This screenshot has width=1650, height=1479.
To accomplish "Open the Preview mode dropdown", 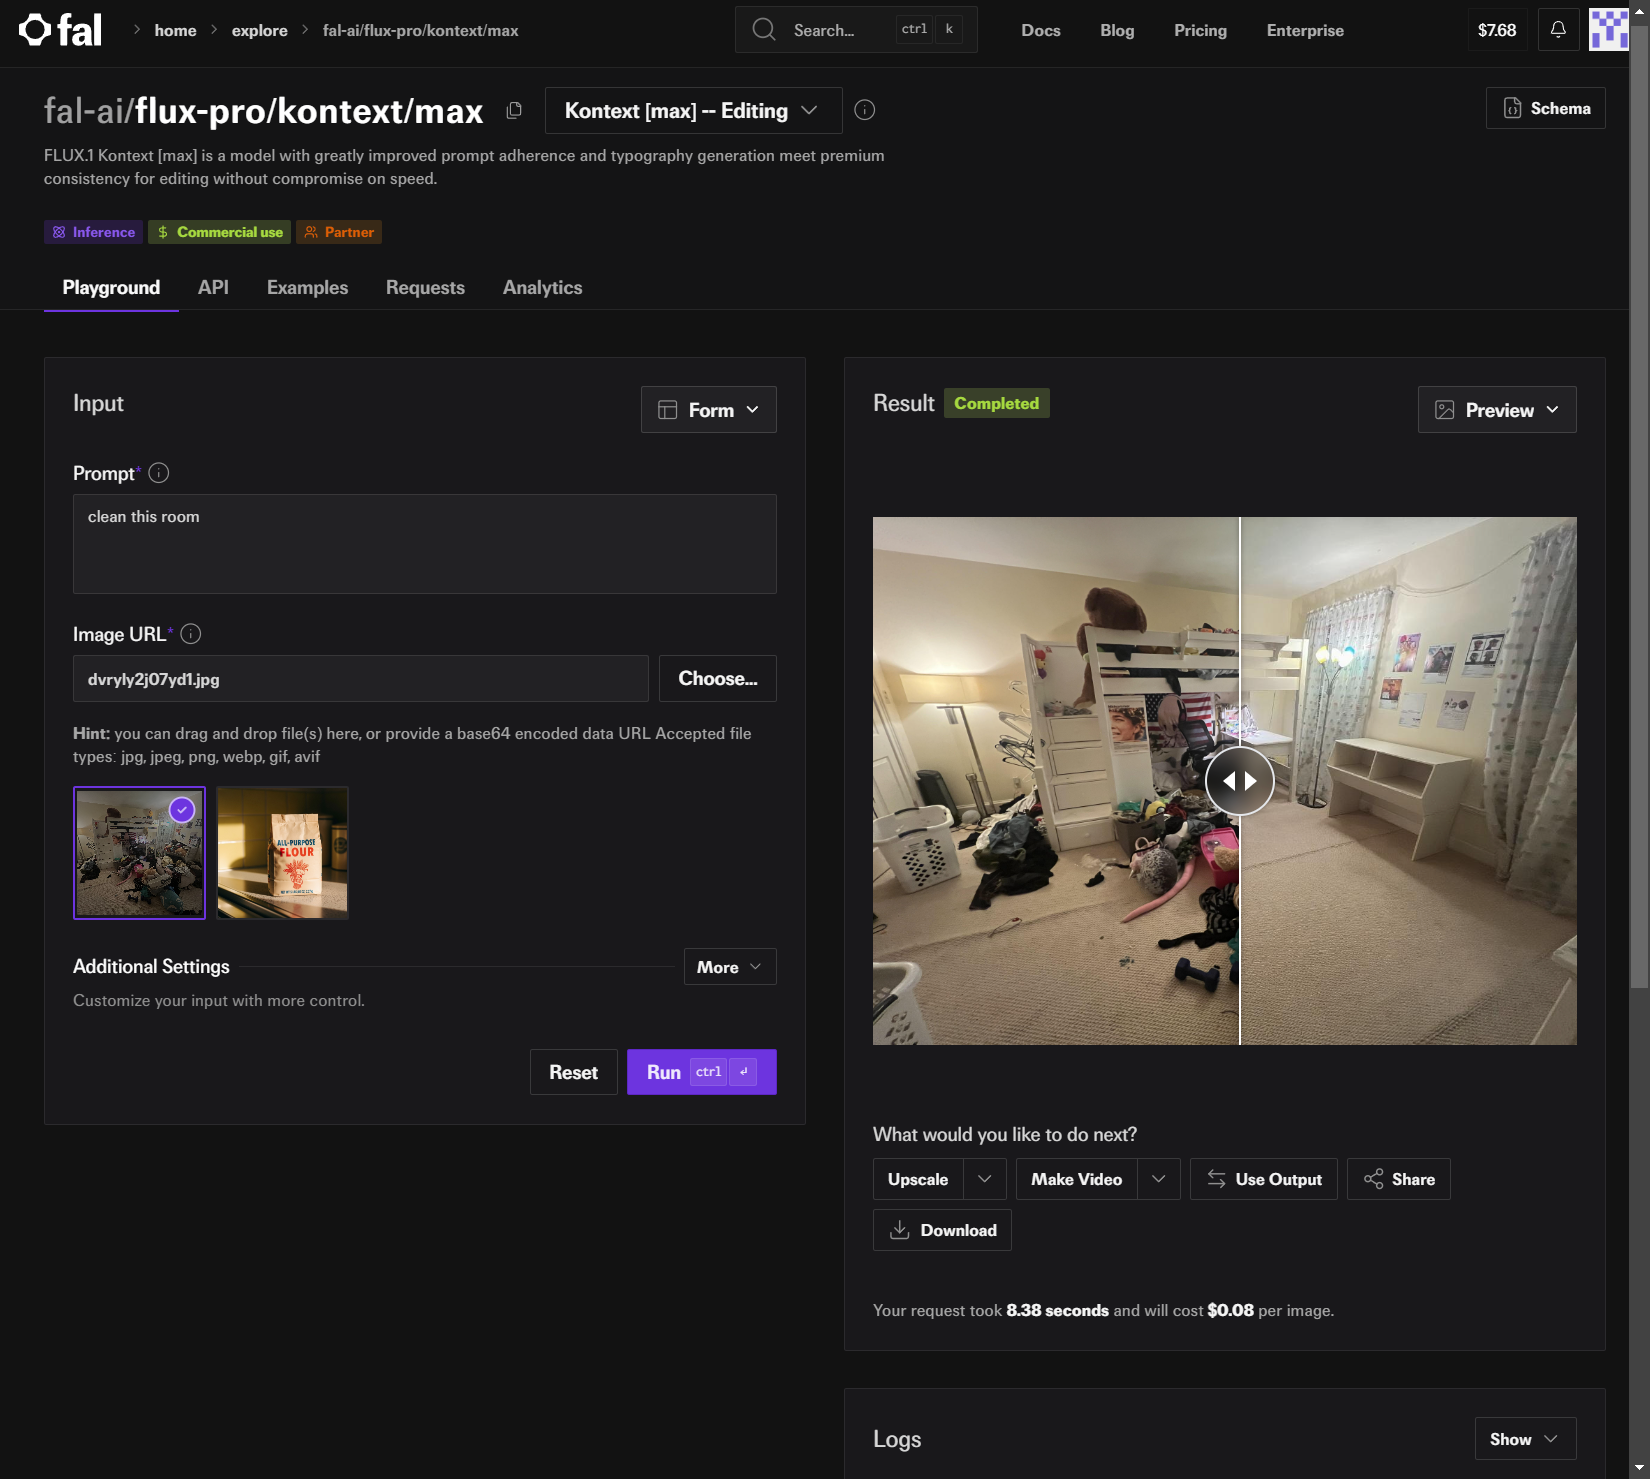I will pos(1497,410).
